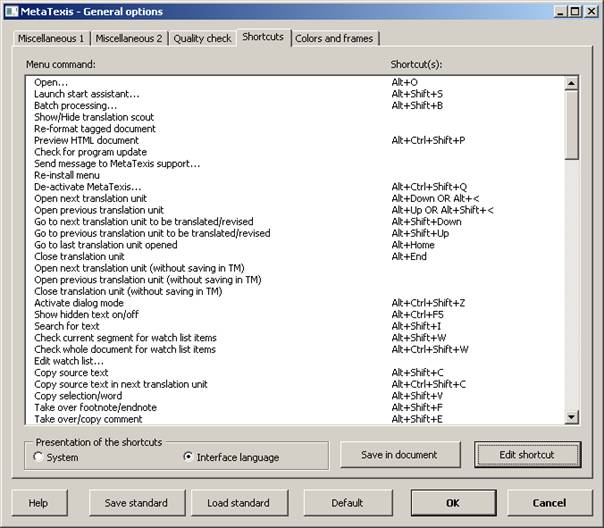Open Help for the dialog
This screenshot has height=528, width=604.
tap(39, 503)
